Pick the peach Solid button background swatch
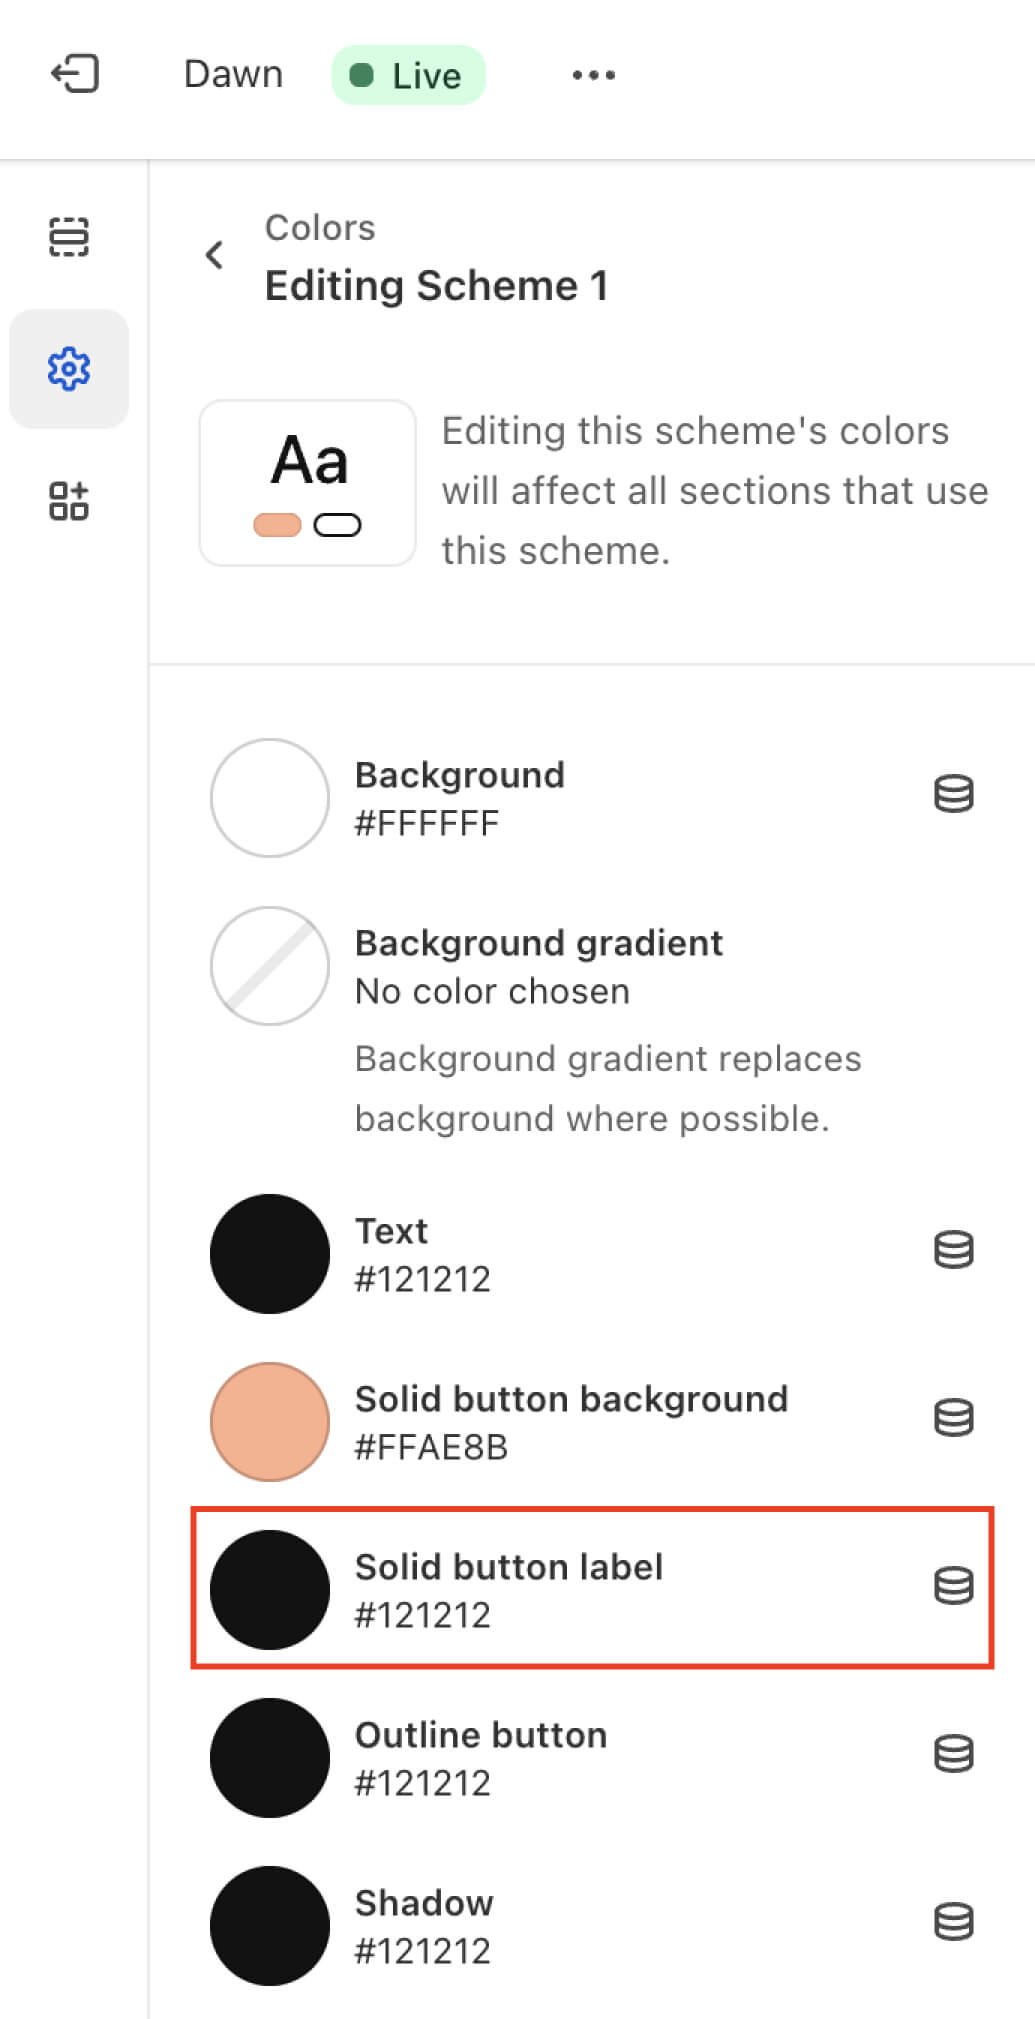Viewport: 1035px width, 2019px height. click(270, 1422)
